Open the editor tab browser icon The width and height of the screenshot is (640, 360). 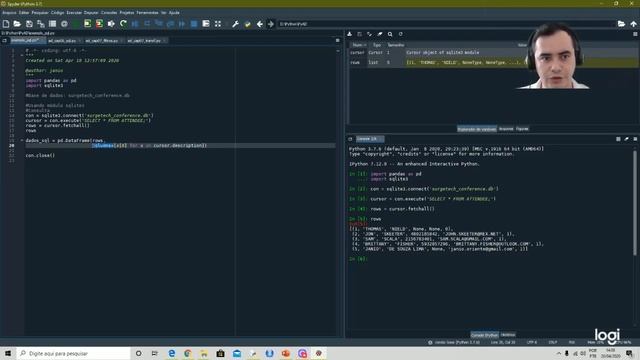4,40
